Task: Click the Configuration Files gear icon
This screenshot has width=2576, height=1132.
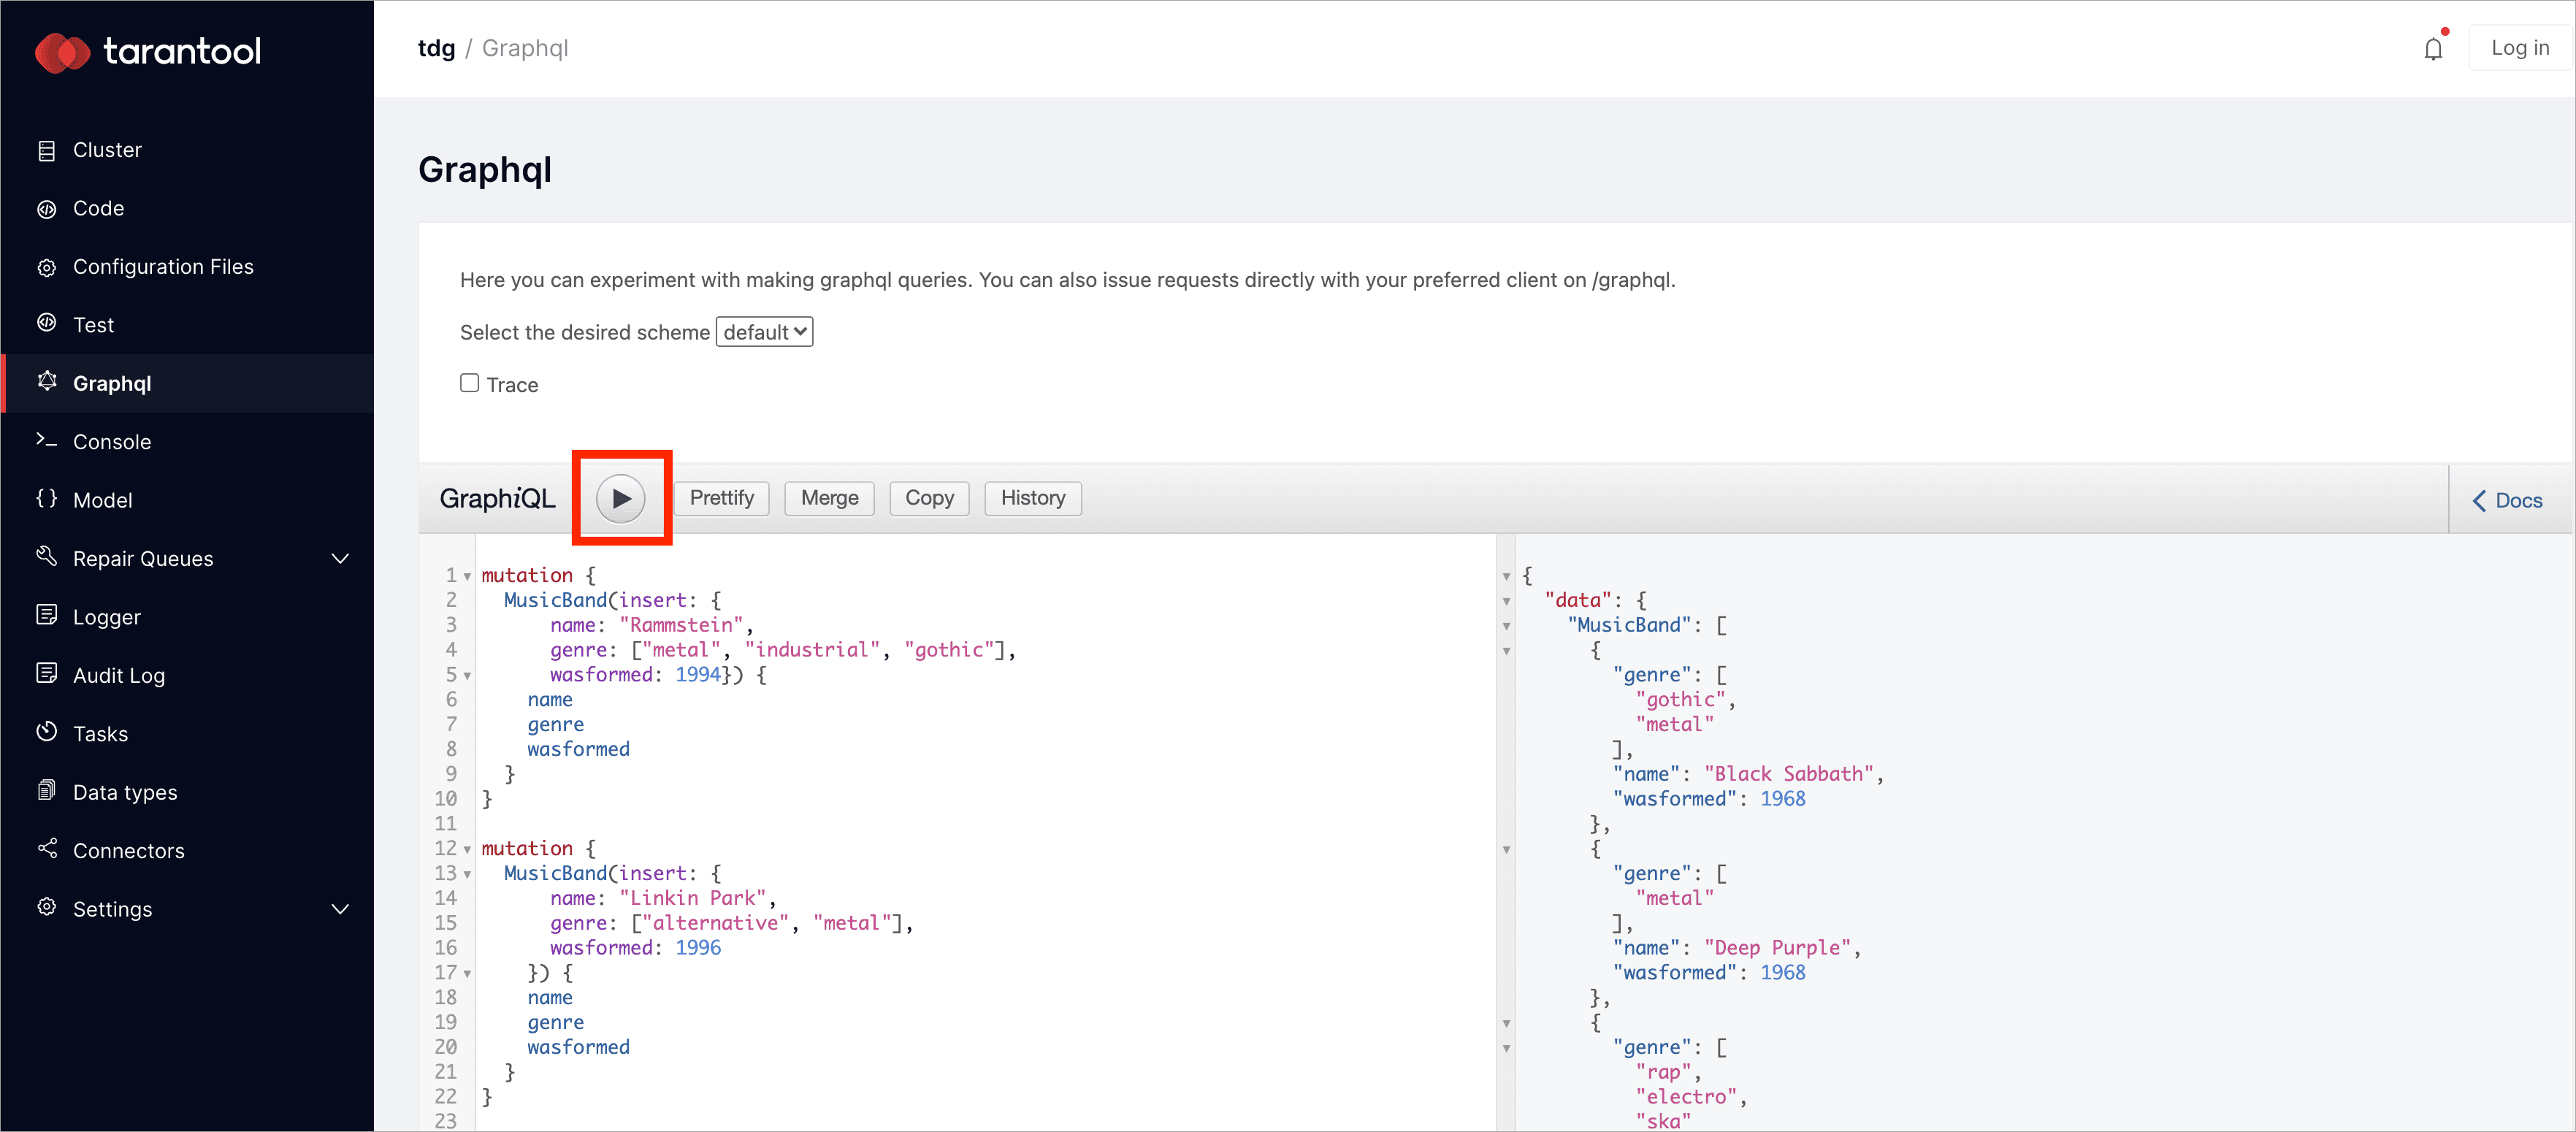Action: [46, 267]
